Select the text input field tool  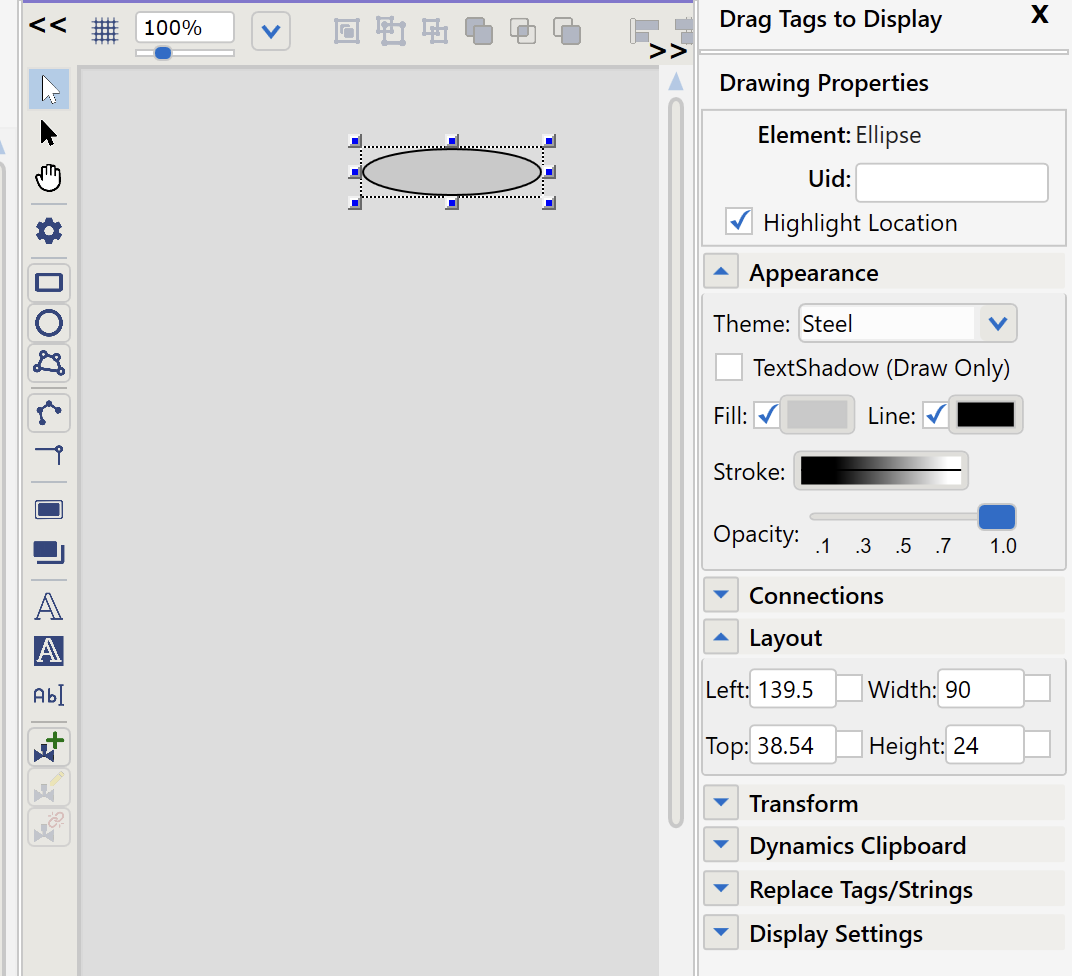(49, 695)
